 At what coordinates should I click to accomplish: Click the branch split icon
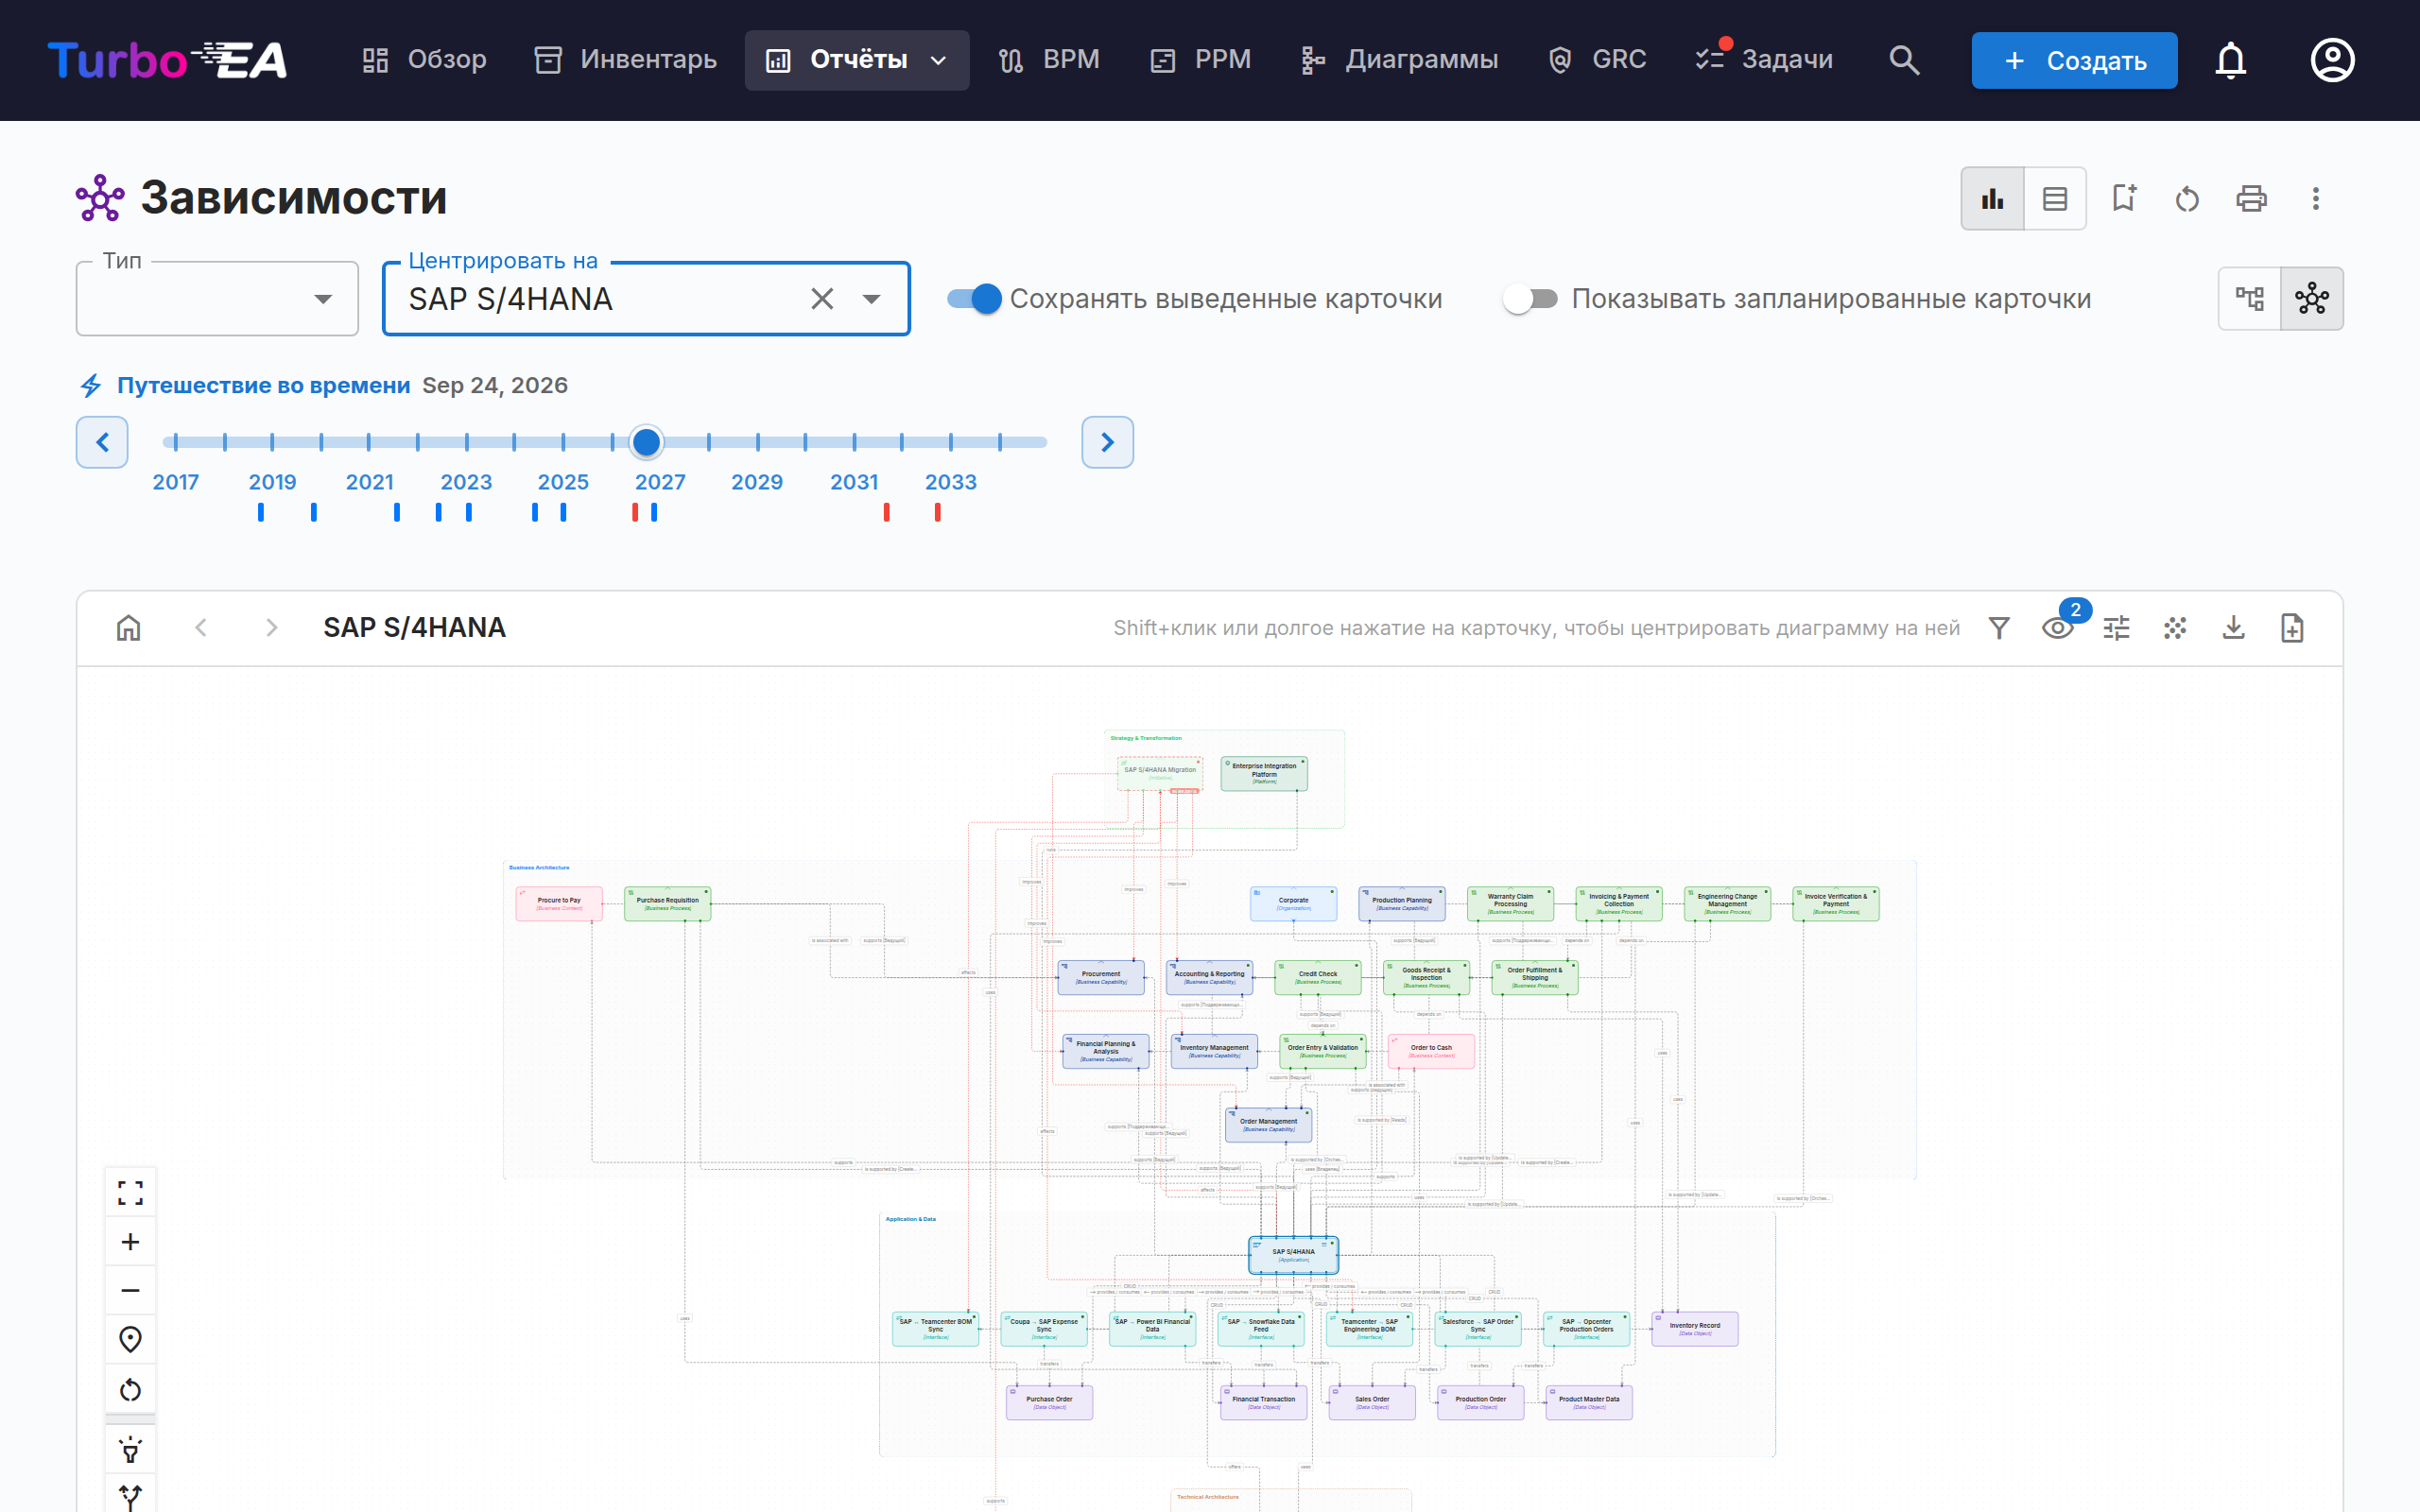pos(130,1496)
